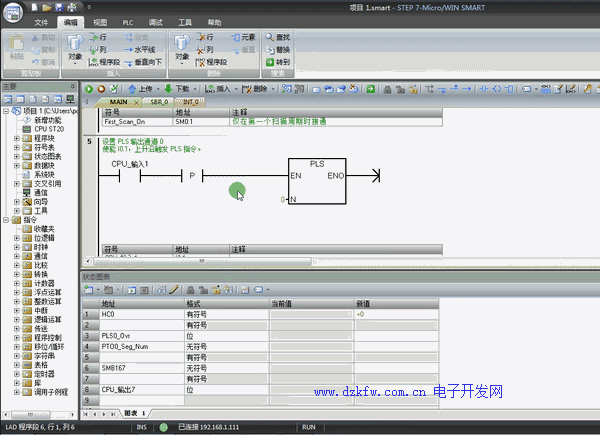Compile program with the checkmark icon
The image size is (600, 435).
[x=114, y=89]
